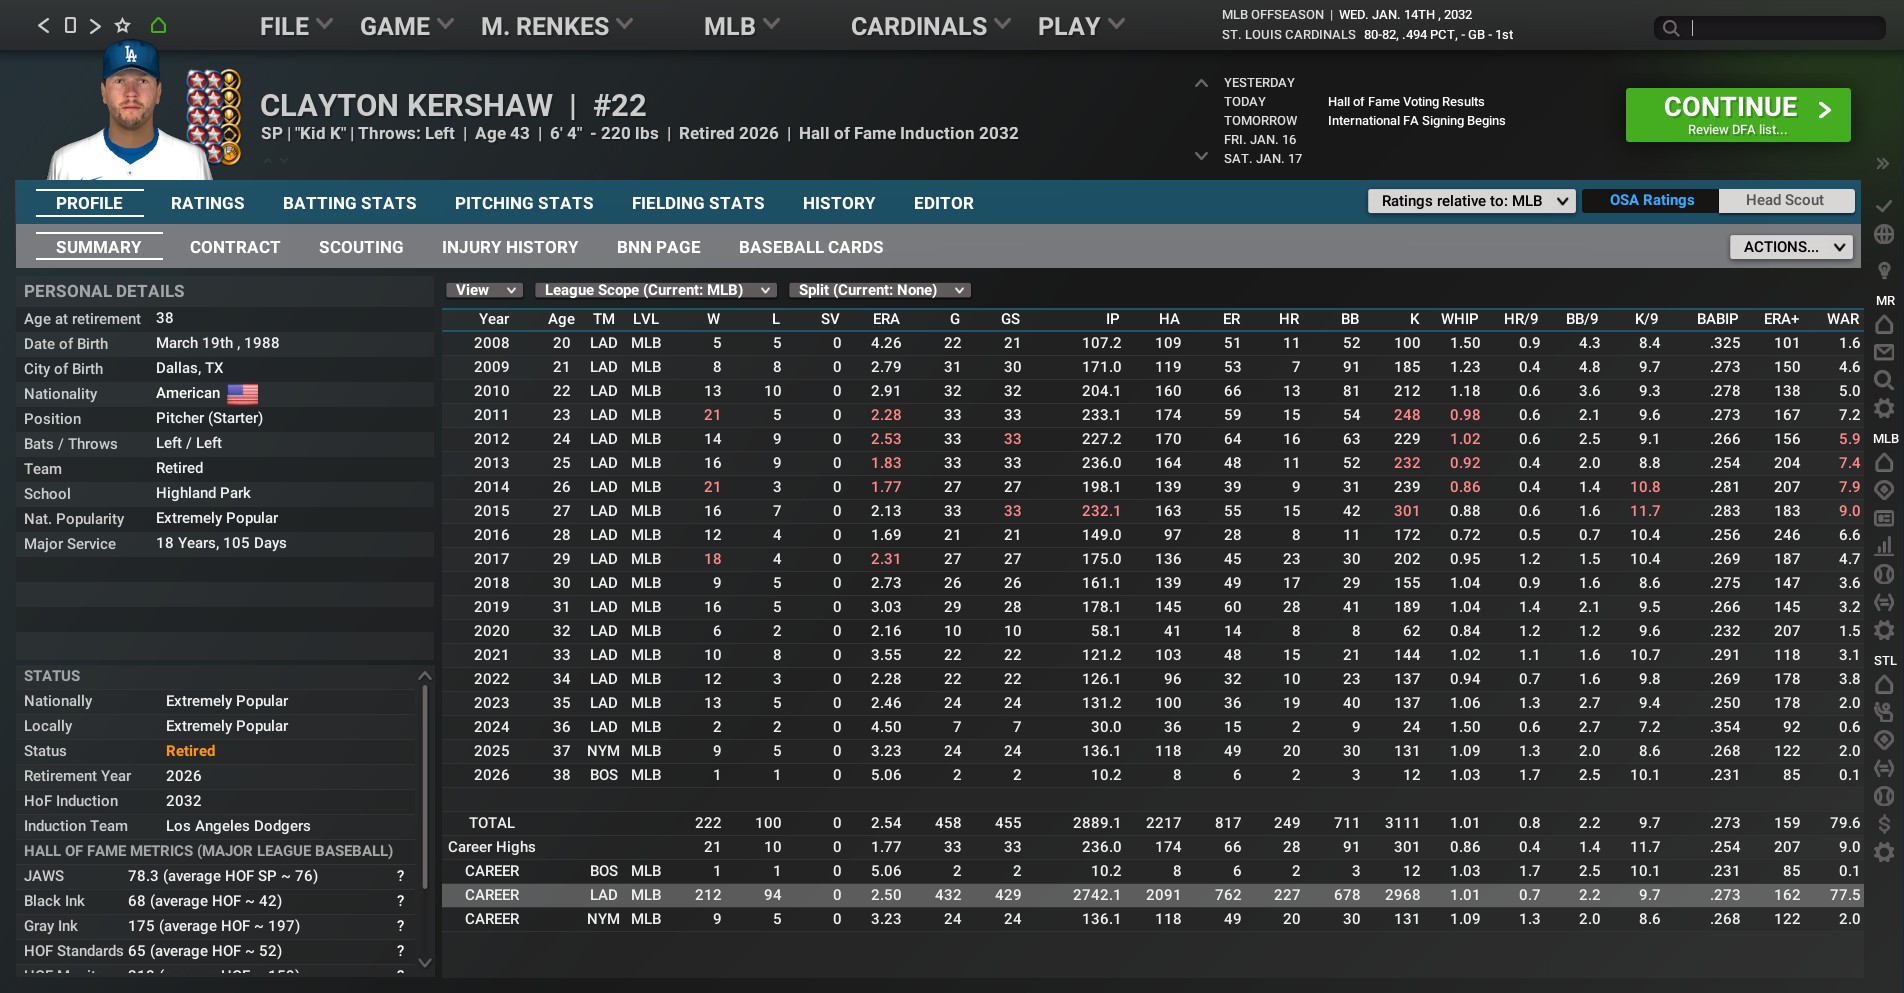Screen dimensions: 1904x993
Task: Switch to Head Scout ratings
Action: pyautogui.click(x=1785, y=200)
